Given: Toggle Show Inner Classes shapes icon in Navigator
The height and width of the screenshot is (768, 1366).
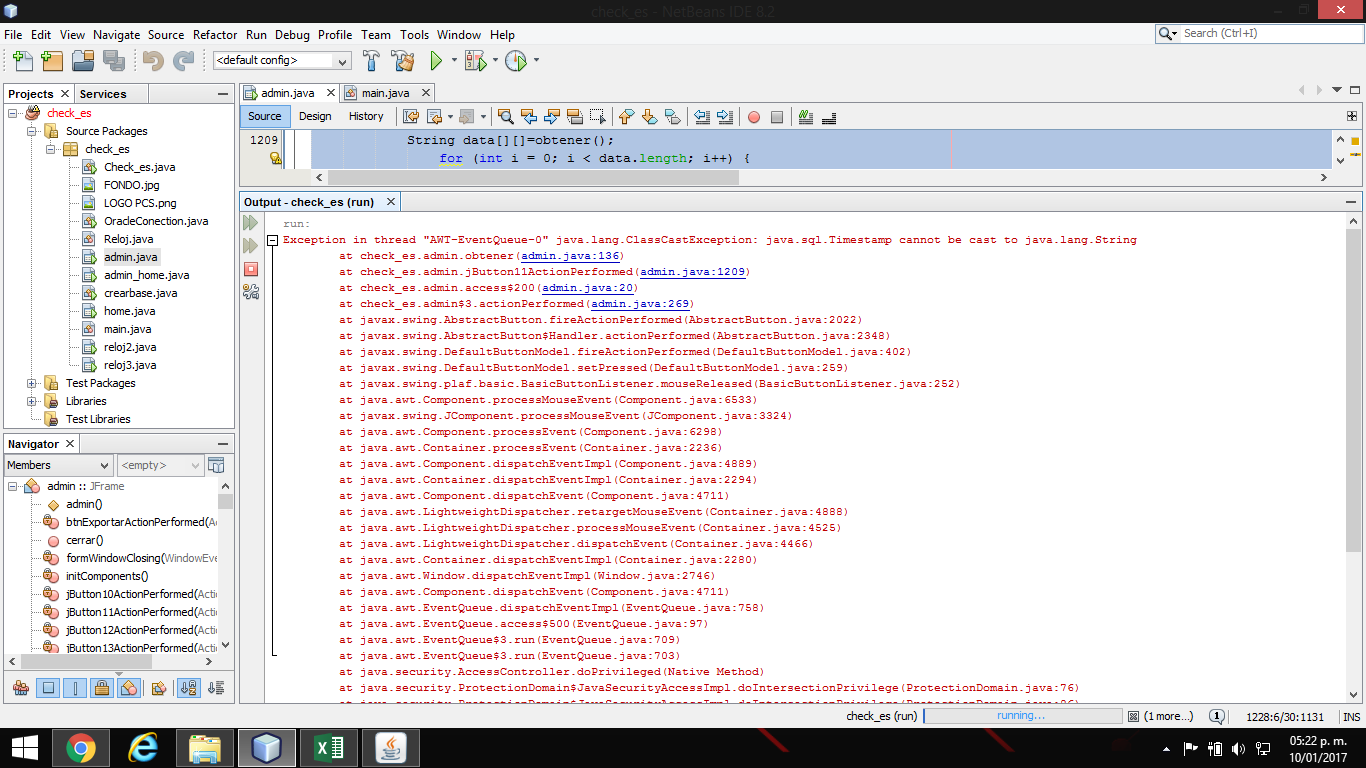Looking at the screenshot, I should point(128,688).
